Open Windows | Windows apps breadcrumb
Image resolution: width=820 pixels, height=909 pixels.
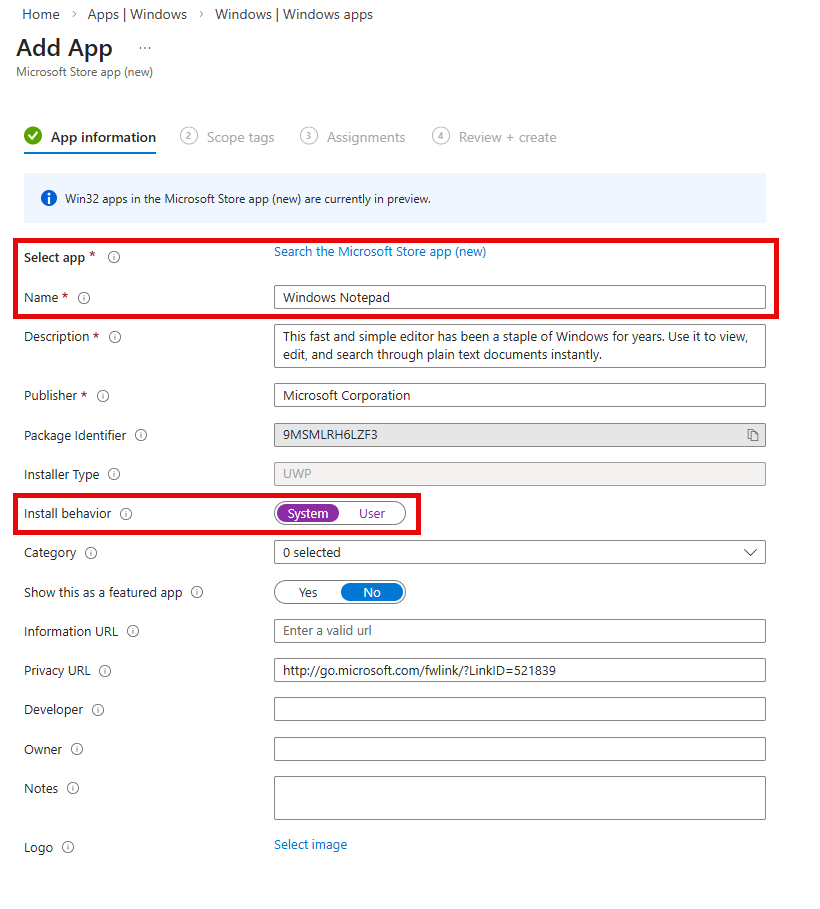click(x=293, y=14)
